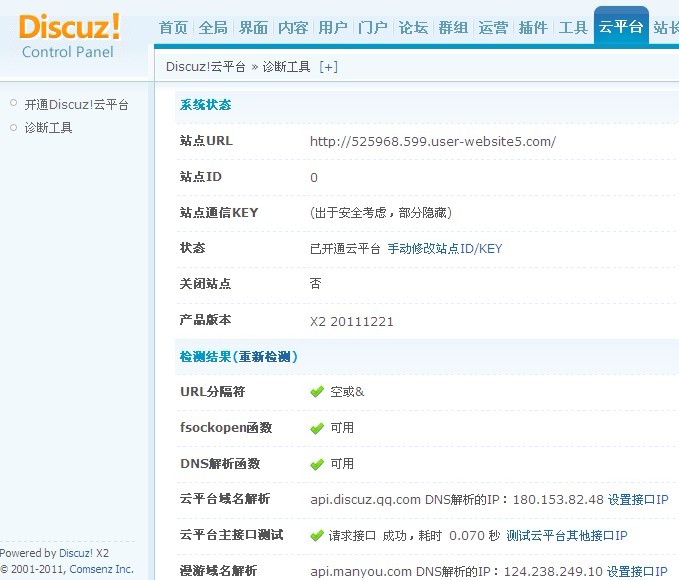Open the 群组 tab
This screenshot has width=679, height=580.
point(453,27)
